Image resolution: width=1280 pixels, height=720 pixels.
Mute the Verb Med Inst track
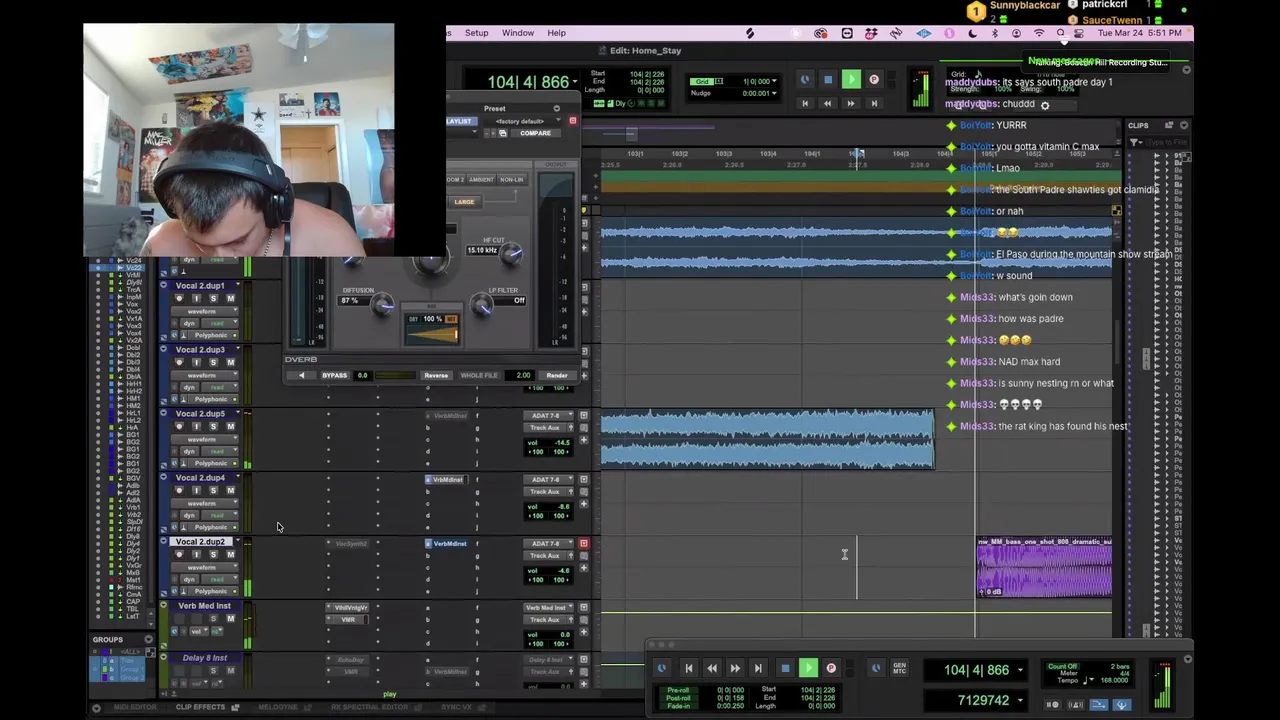click(x=230, y=618)
